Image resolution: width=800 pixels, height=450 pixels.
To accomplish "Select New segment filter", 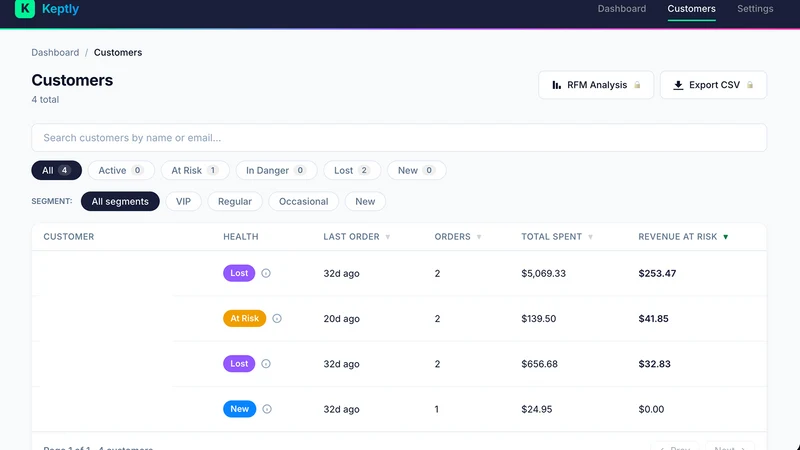I will pos(365,202).
